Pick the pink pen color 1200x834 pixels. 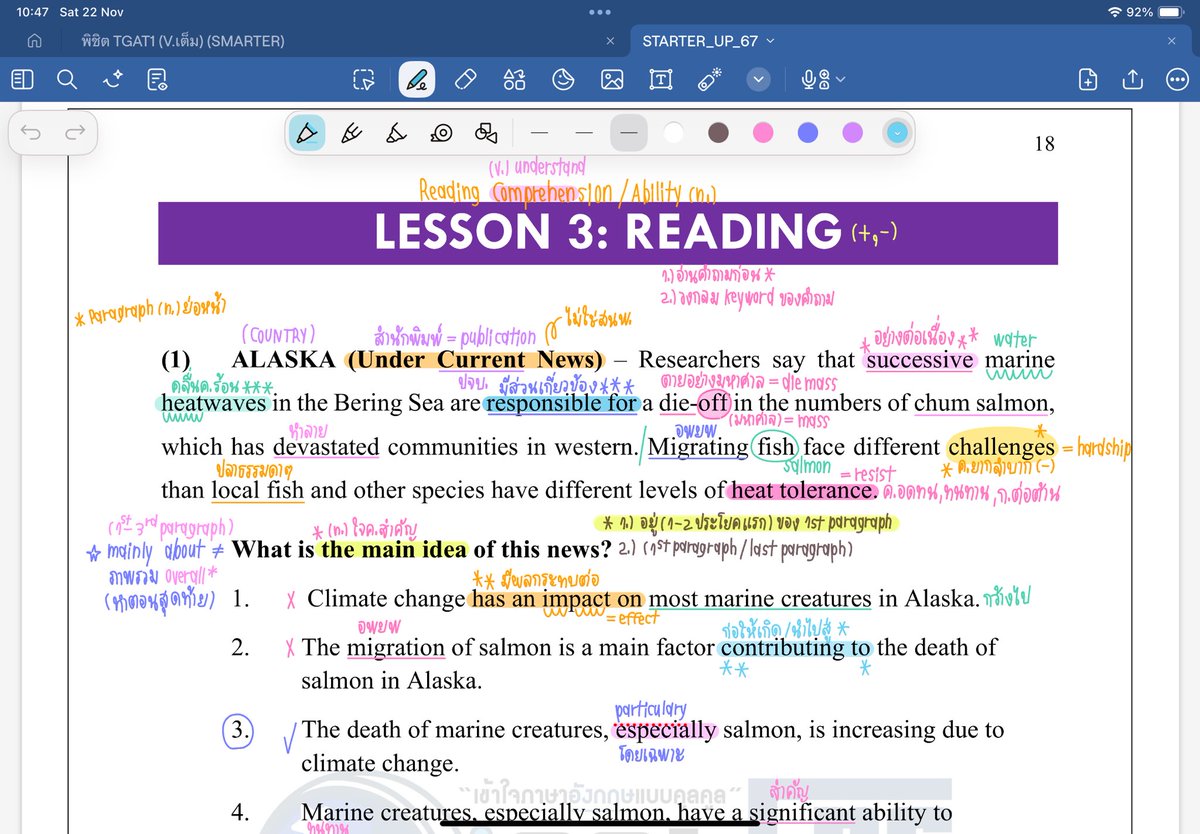(x=763, y=133)
